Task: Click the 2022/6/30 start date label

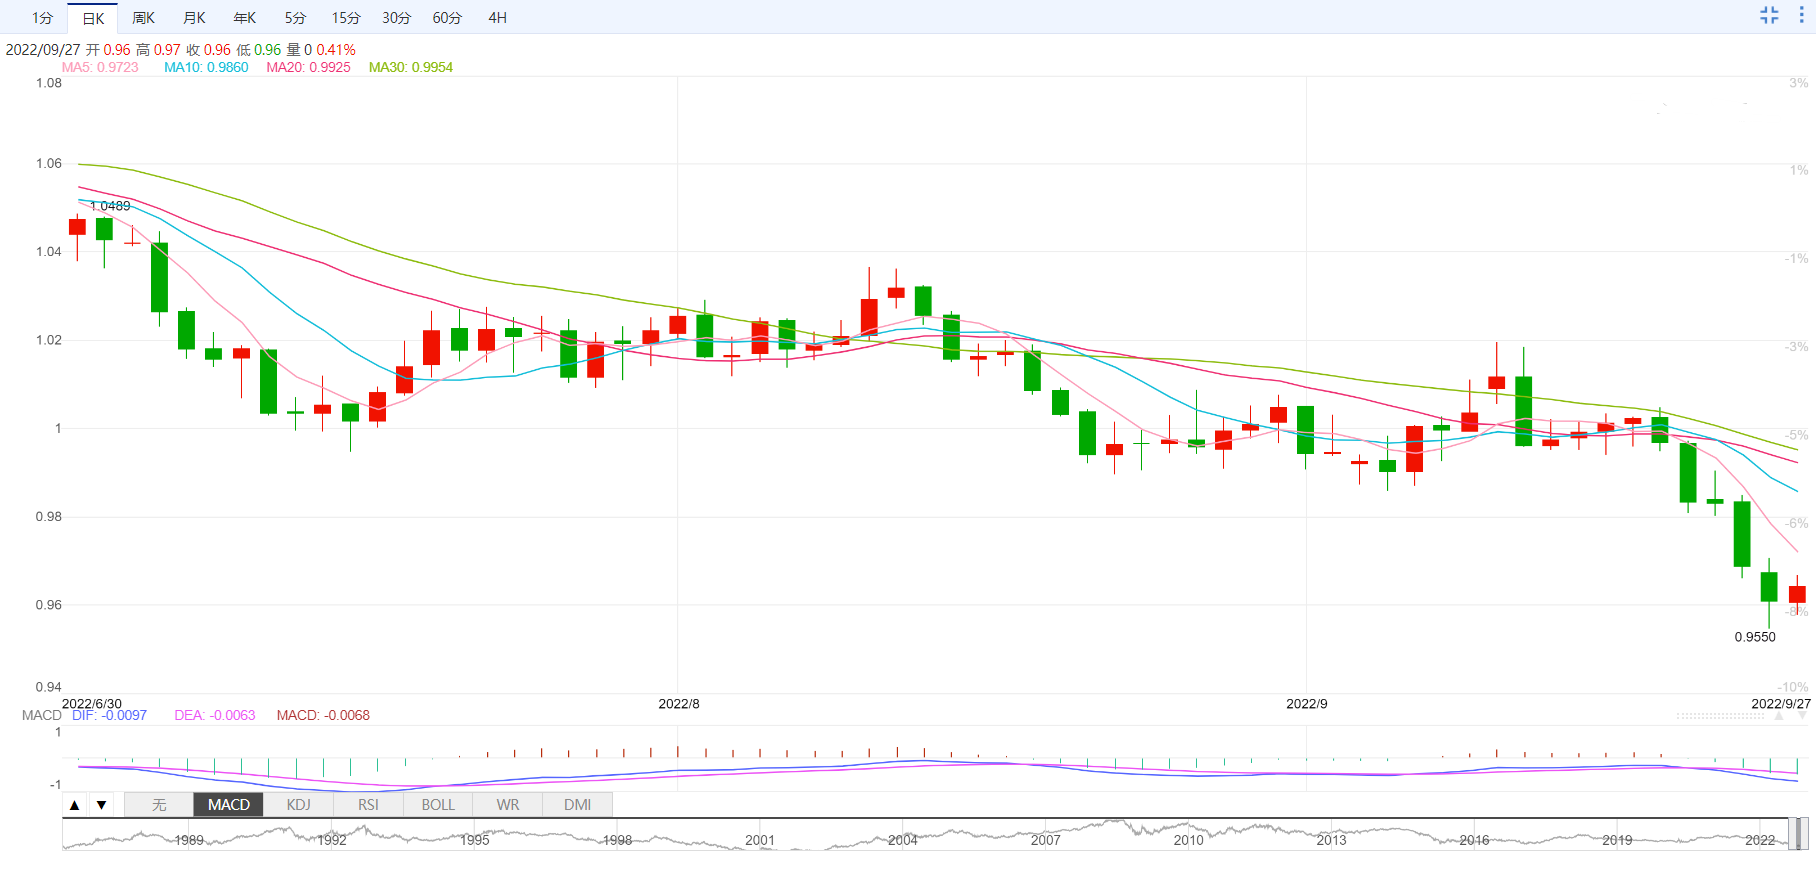Action: coord(92,704)
